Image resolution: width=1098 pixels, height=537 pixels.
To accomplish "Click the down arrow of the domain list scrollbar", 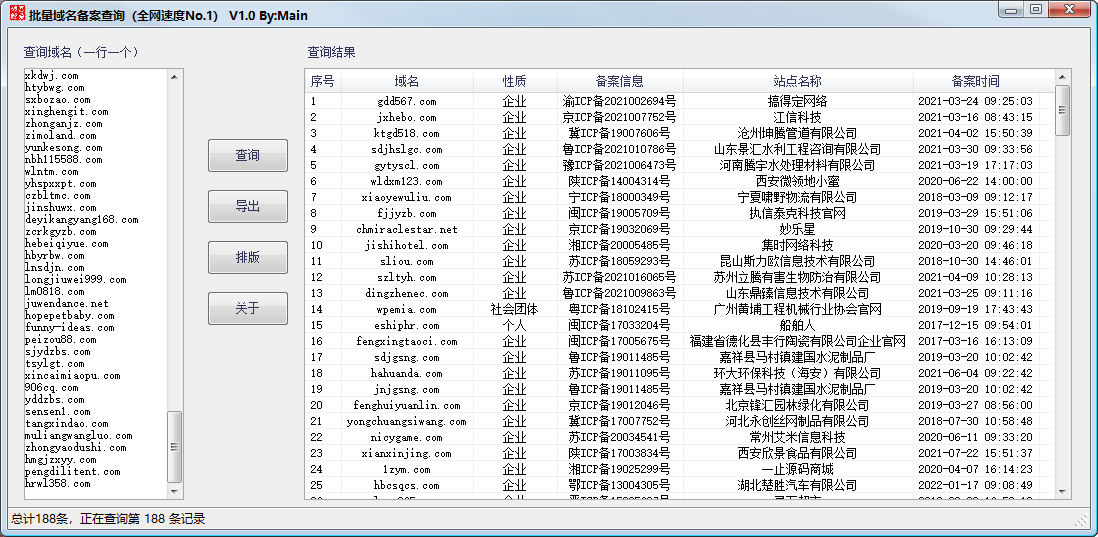I will pos(175,492).
